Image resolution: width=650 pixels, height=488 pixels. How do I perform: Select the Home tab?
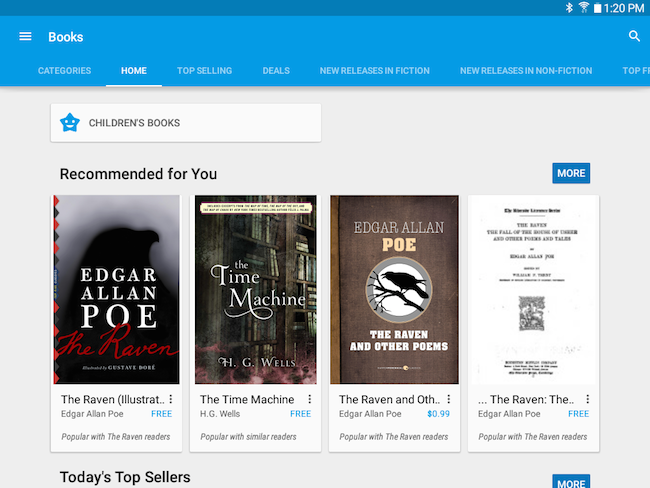click(134, 71)
